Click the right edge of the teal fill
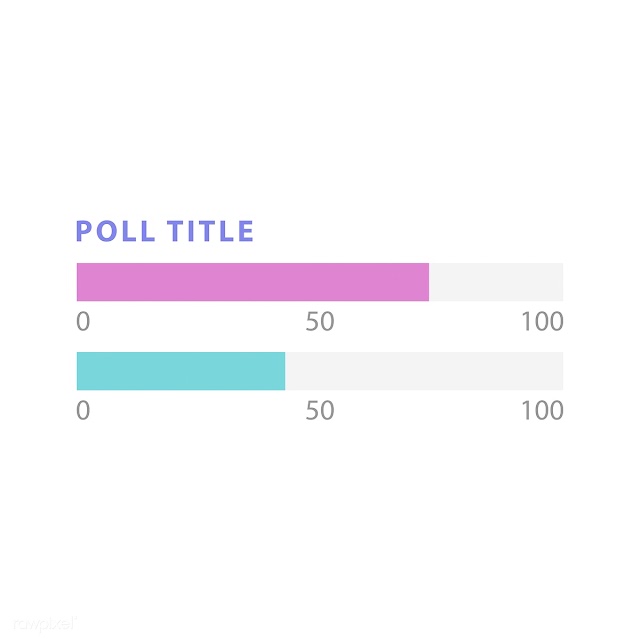 coord(284,371)
